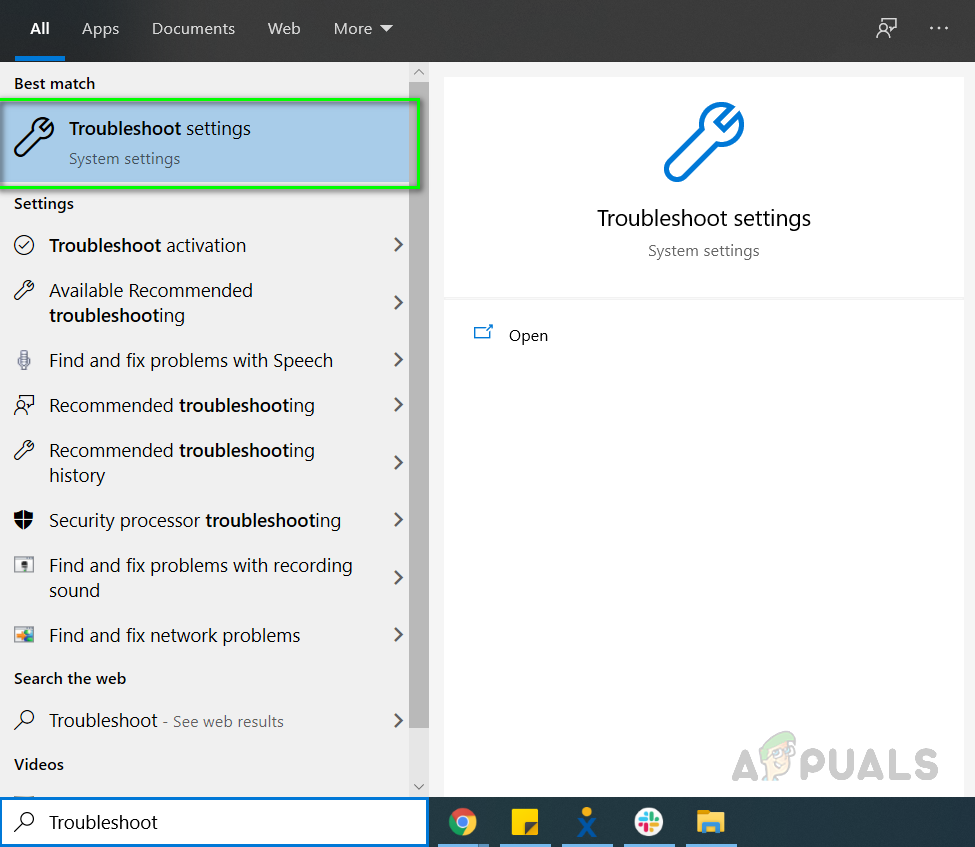Switch to the Web tab
This screenshot has height=847, width=975.
coord(284,29)
